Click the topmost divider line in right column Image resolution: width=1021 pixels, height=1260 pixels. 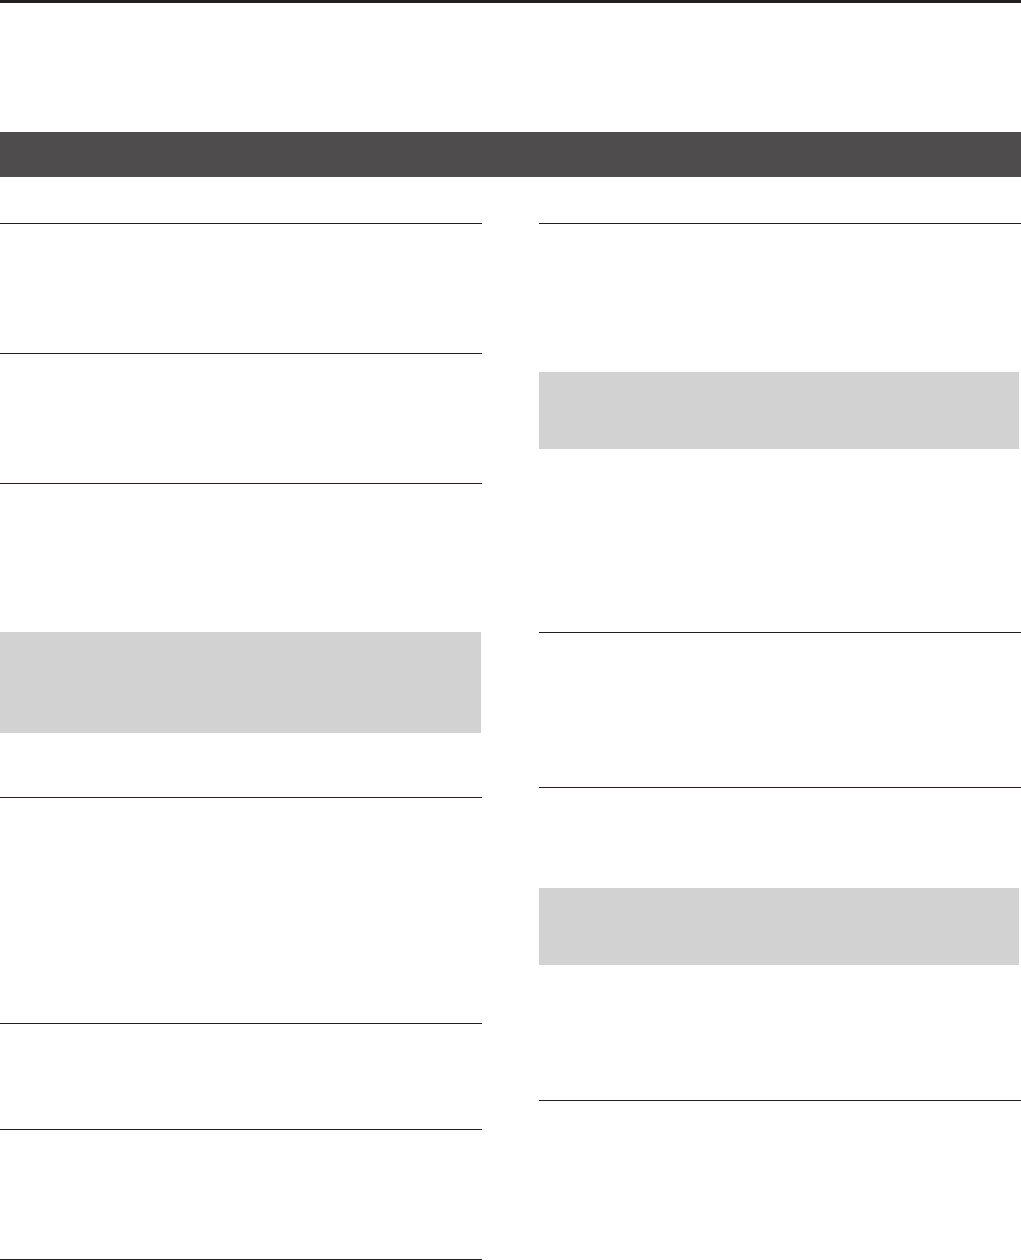[778, 223]
